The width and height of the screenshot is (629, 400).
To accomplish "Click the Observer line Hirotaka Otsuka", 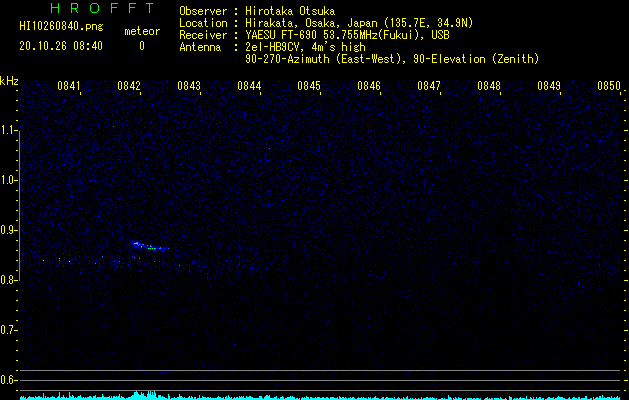I will coord(257,11).
